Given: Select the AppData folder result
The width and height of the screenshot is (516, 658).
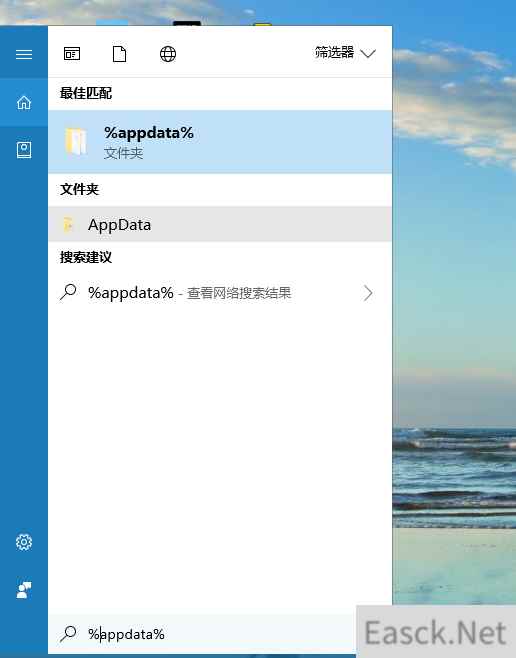Looking at the screenshot, I should coord(220,224).
